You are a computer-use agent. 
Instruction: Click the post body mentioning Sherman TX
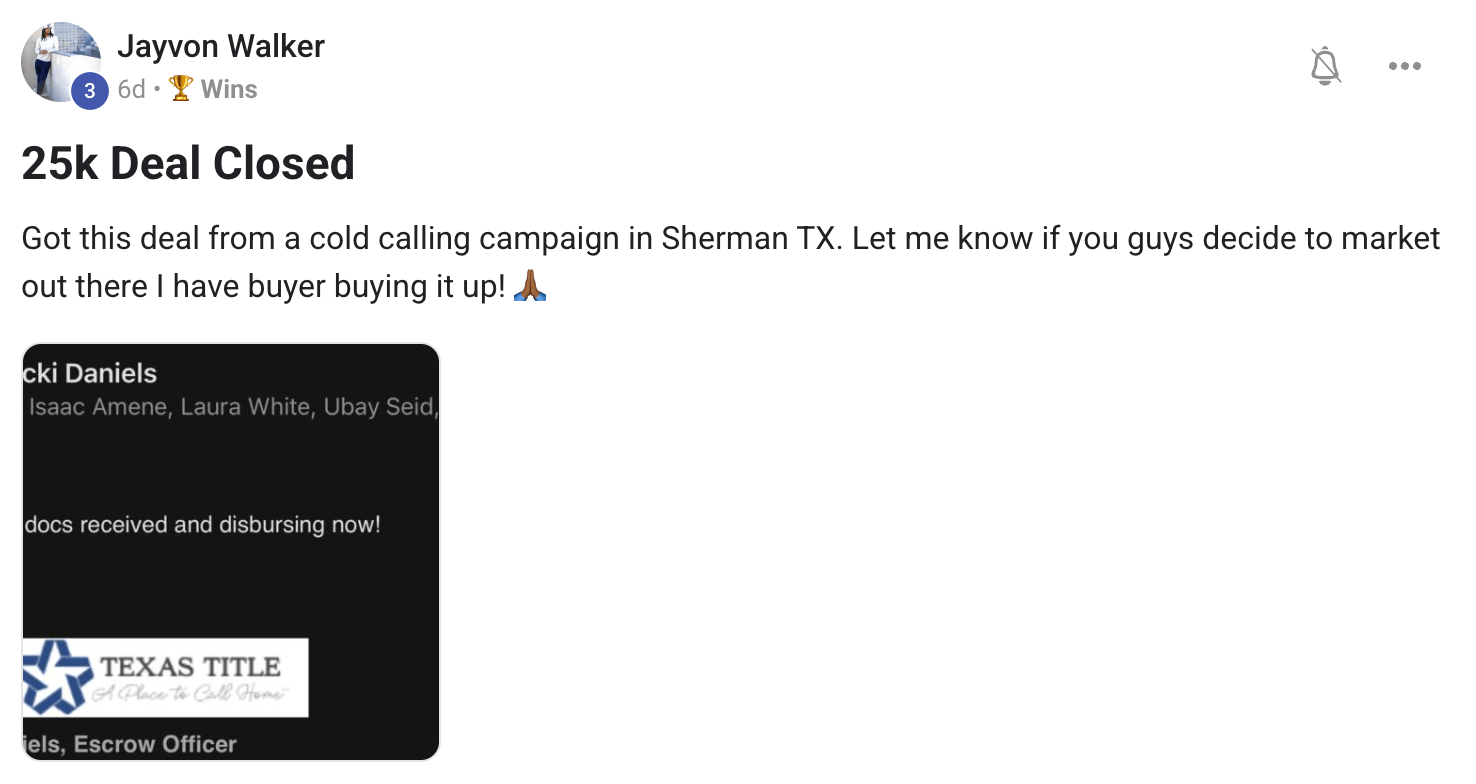731,262
